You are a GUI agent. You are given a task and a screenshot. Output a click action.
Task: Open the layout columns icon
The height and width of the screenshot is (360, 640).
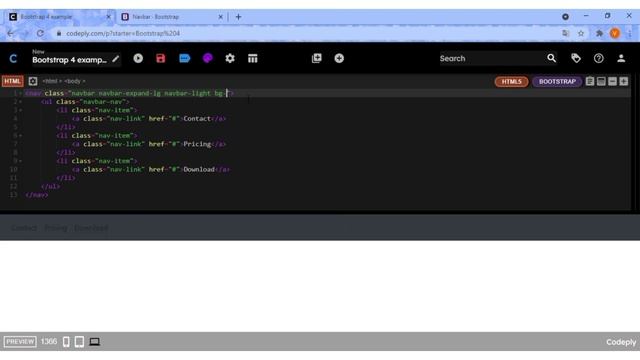pyautogui.click(x=253, y=58)
